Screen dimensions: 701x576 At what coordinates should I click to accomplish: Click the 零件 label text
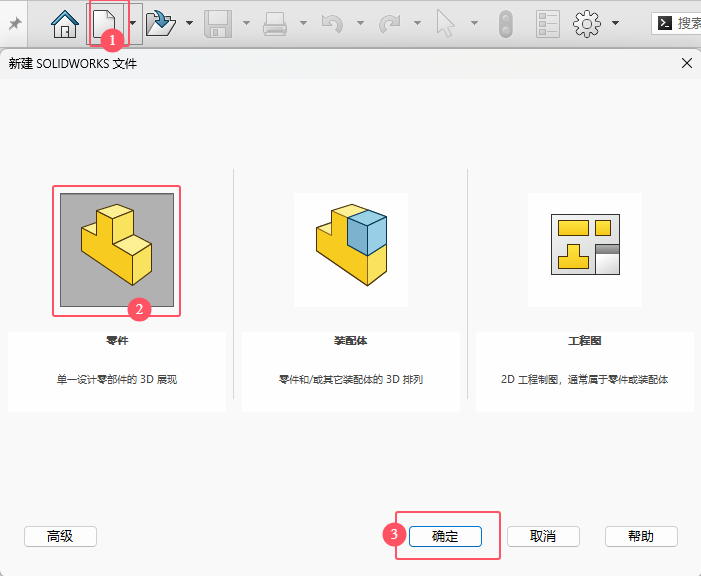(117, 341)
